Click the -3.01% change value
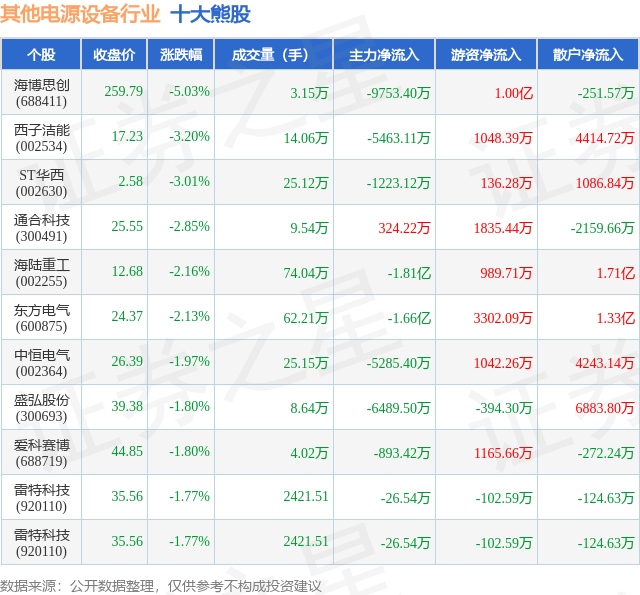640x595 pixels. click(189, 181)
